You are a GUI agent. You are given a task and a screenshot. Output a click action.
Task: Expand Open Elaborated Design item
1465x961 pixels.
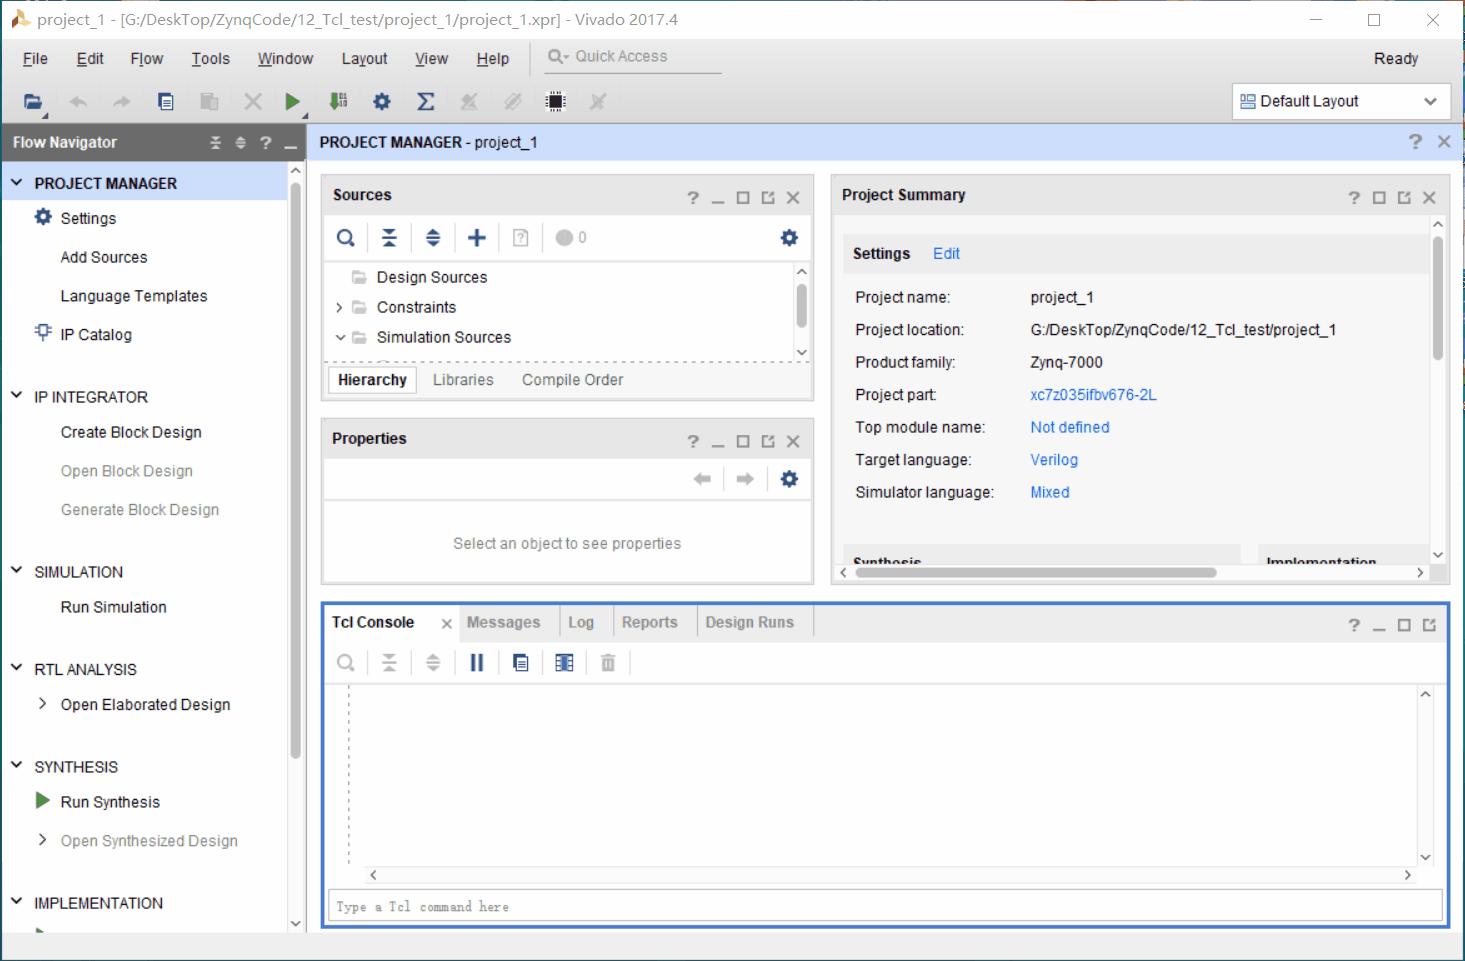pyautogui.click(x=42, y=704)
